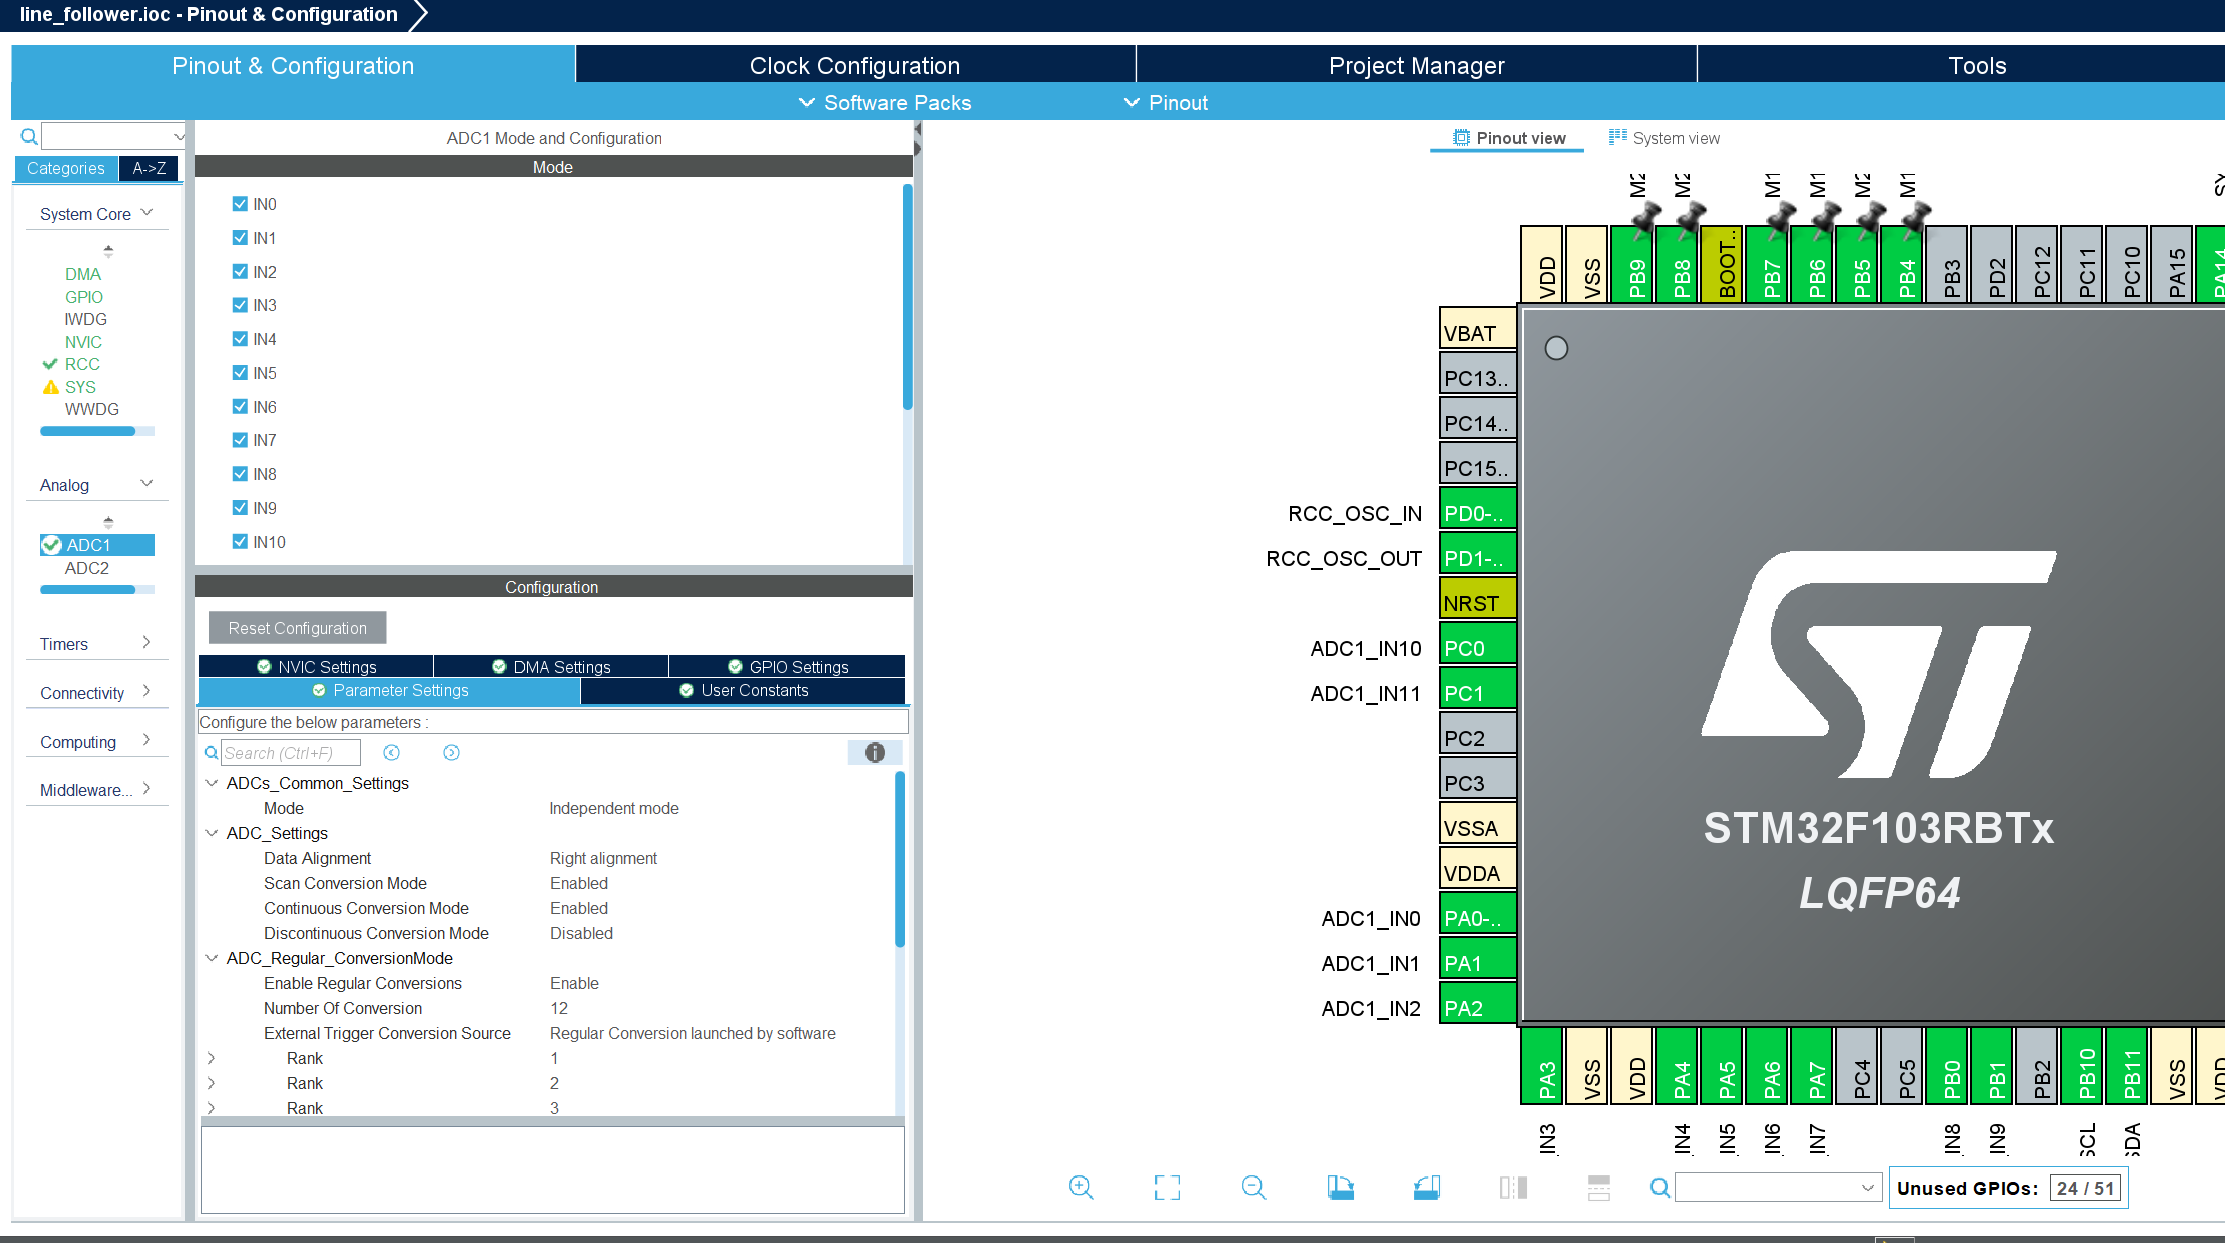Collapse the ADCs_Common_Settings group

(212, 783)
